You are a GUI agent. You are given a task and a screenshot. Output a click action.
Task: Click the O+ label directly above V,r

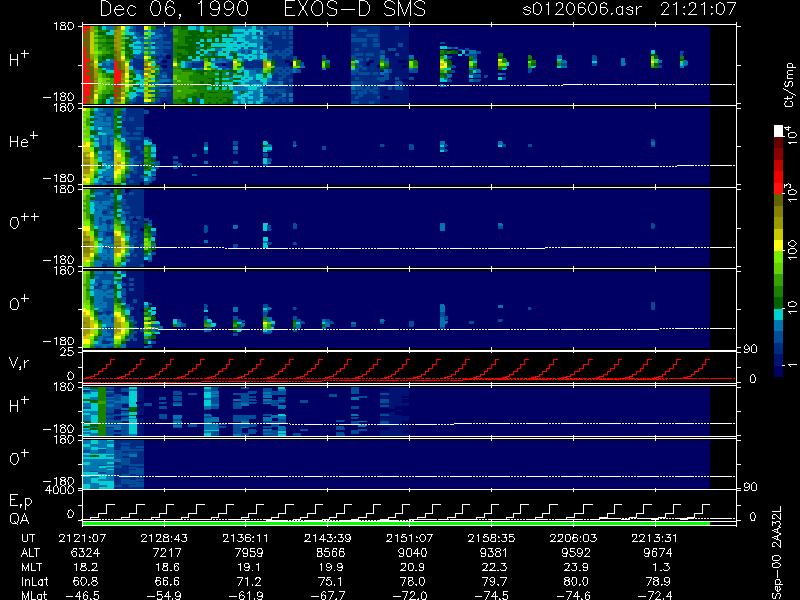coord(19,304)
